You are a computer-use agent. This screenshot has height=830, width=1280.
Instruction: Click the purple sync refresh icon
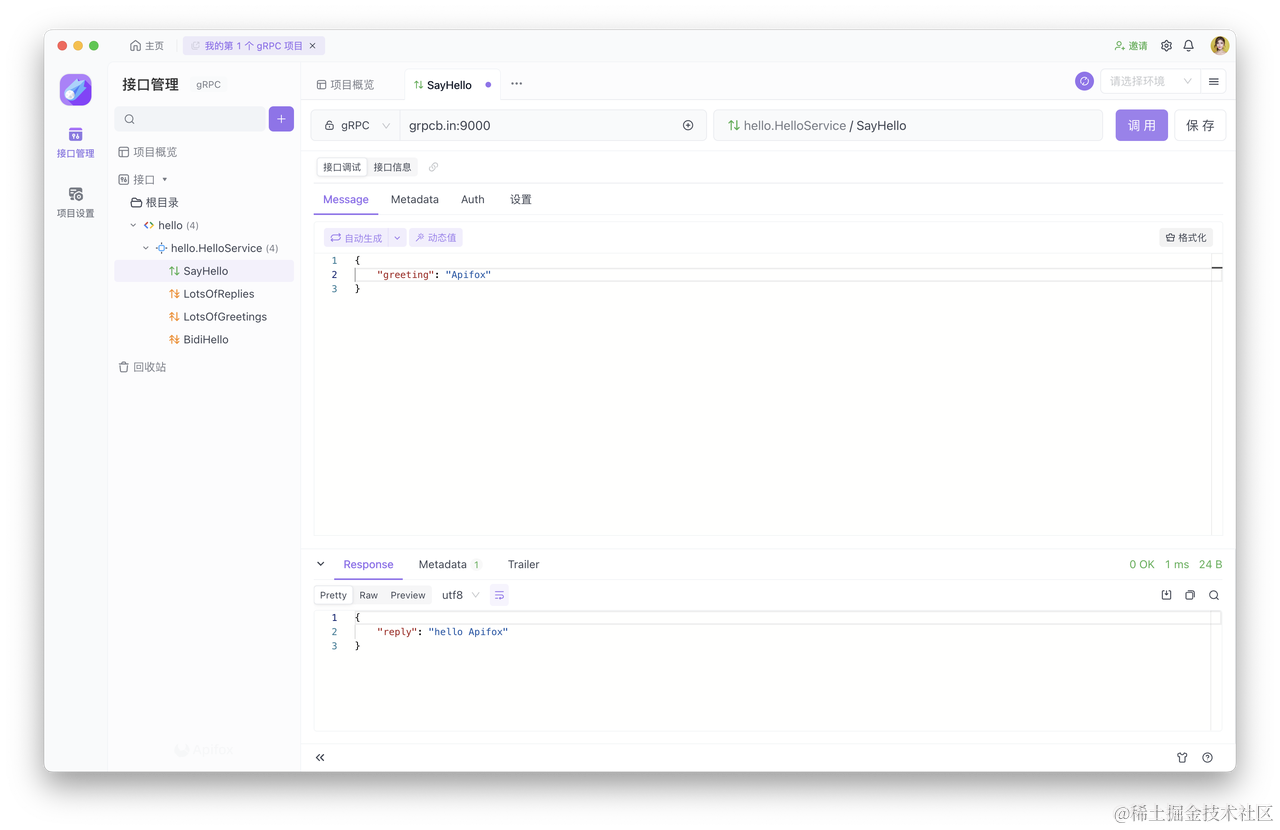[x=1084, y=81]
